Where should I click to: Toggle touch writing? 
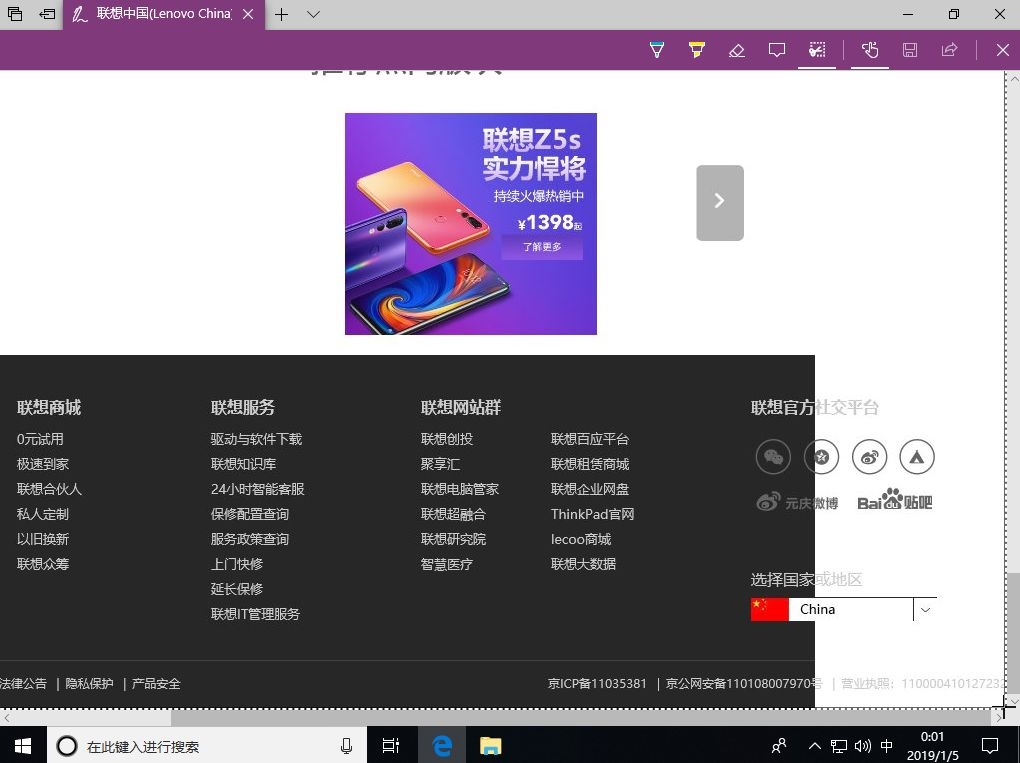[x=870, y=50]
